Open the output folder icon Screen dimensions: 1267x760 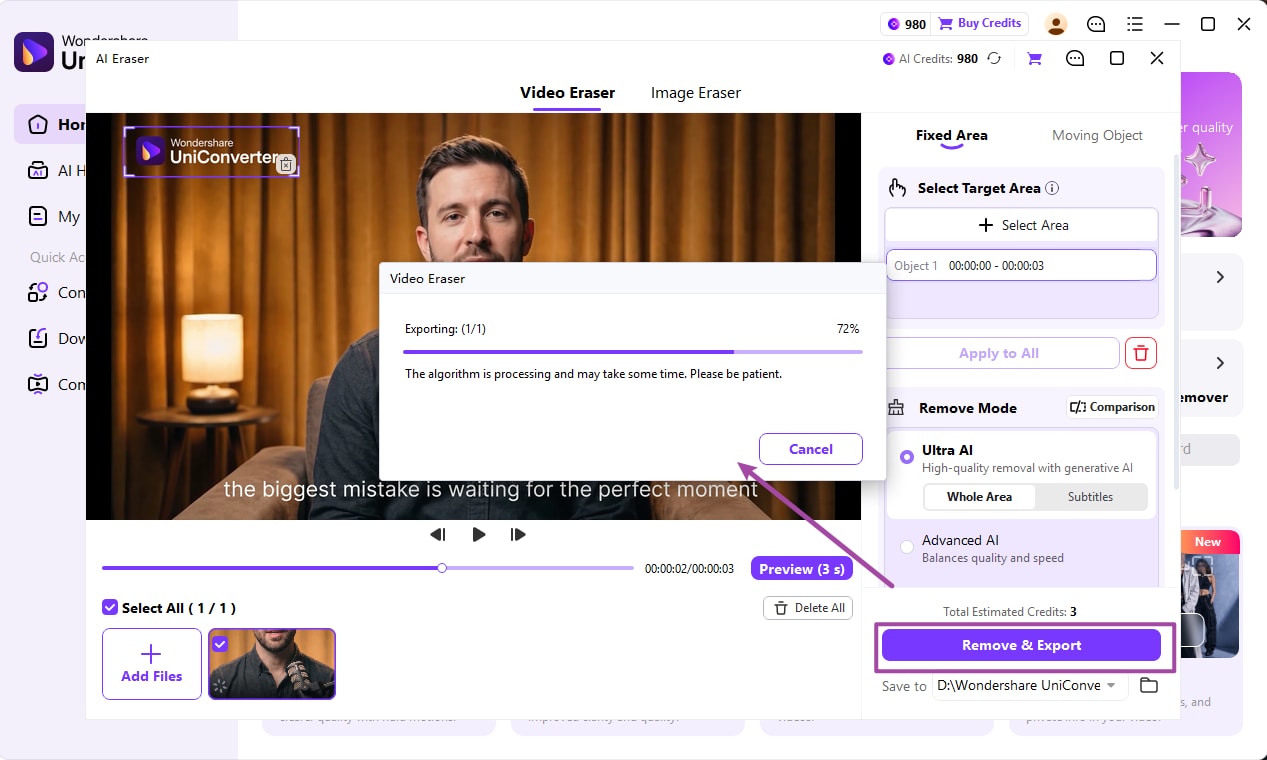tap(1149, 686)
